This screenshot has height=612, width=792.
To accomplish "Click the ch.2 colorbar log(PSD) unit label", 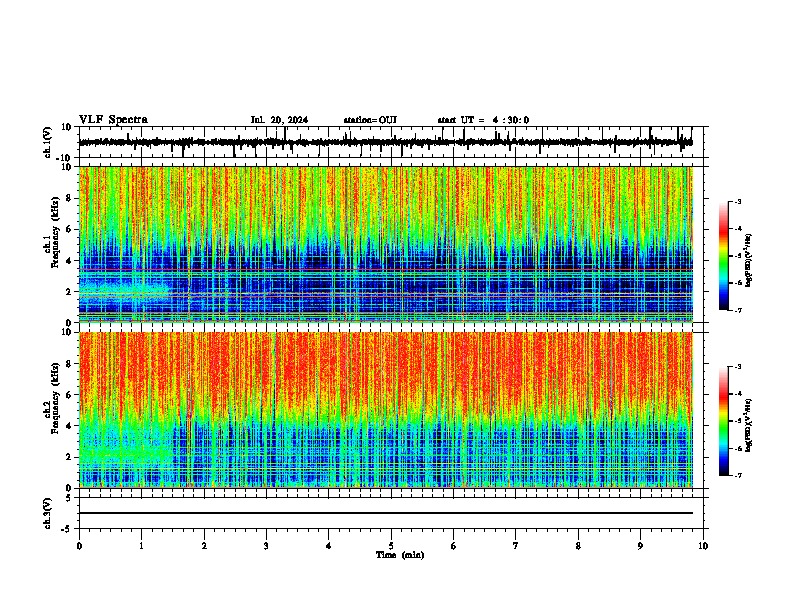I will pos(749,425).
